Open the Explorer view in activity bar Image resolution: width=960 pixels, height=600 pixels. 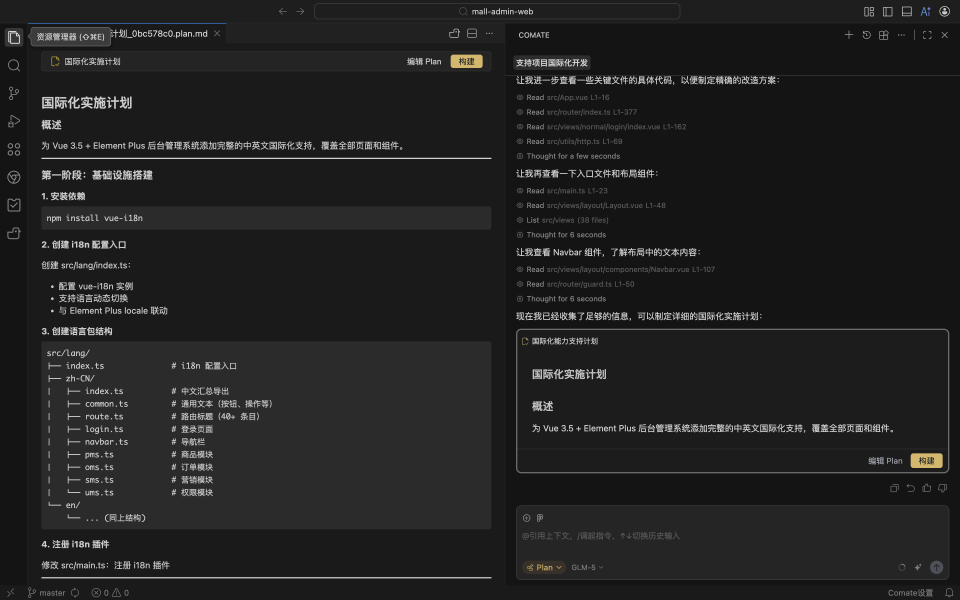(x=14, y=37)
